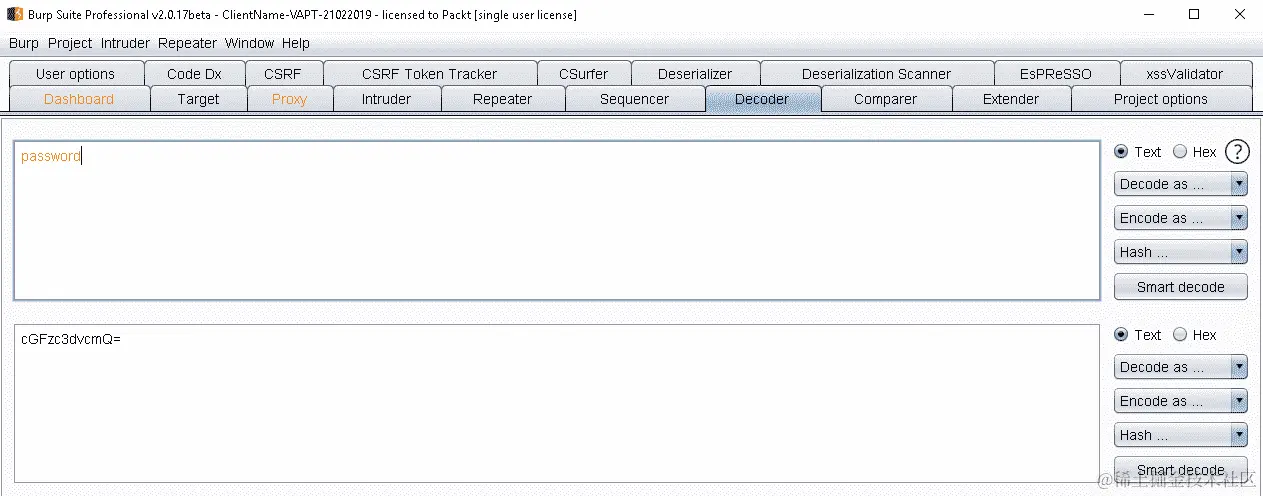
Task: Open the xssValidator tab
Action: point(1185,74)
